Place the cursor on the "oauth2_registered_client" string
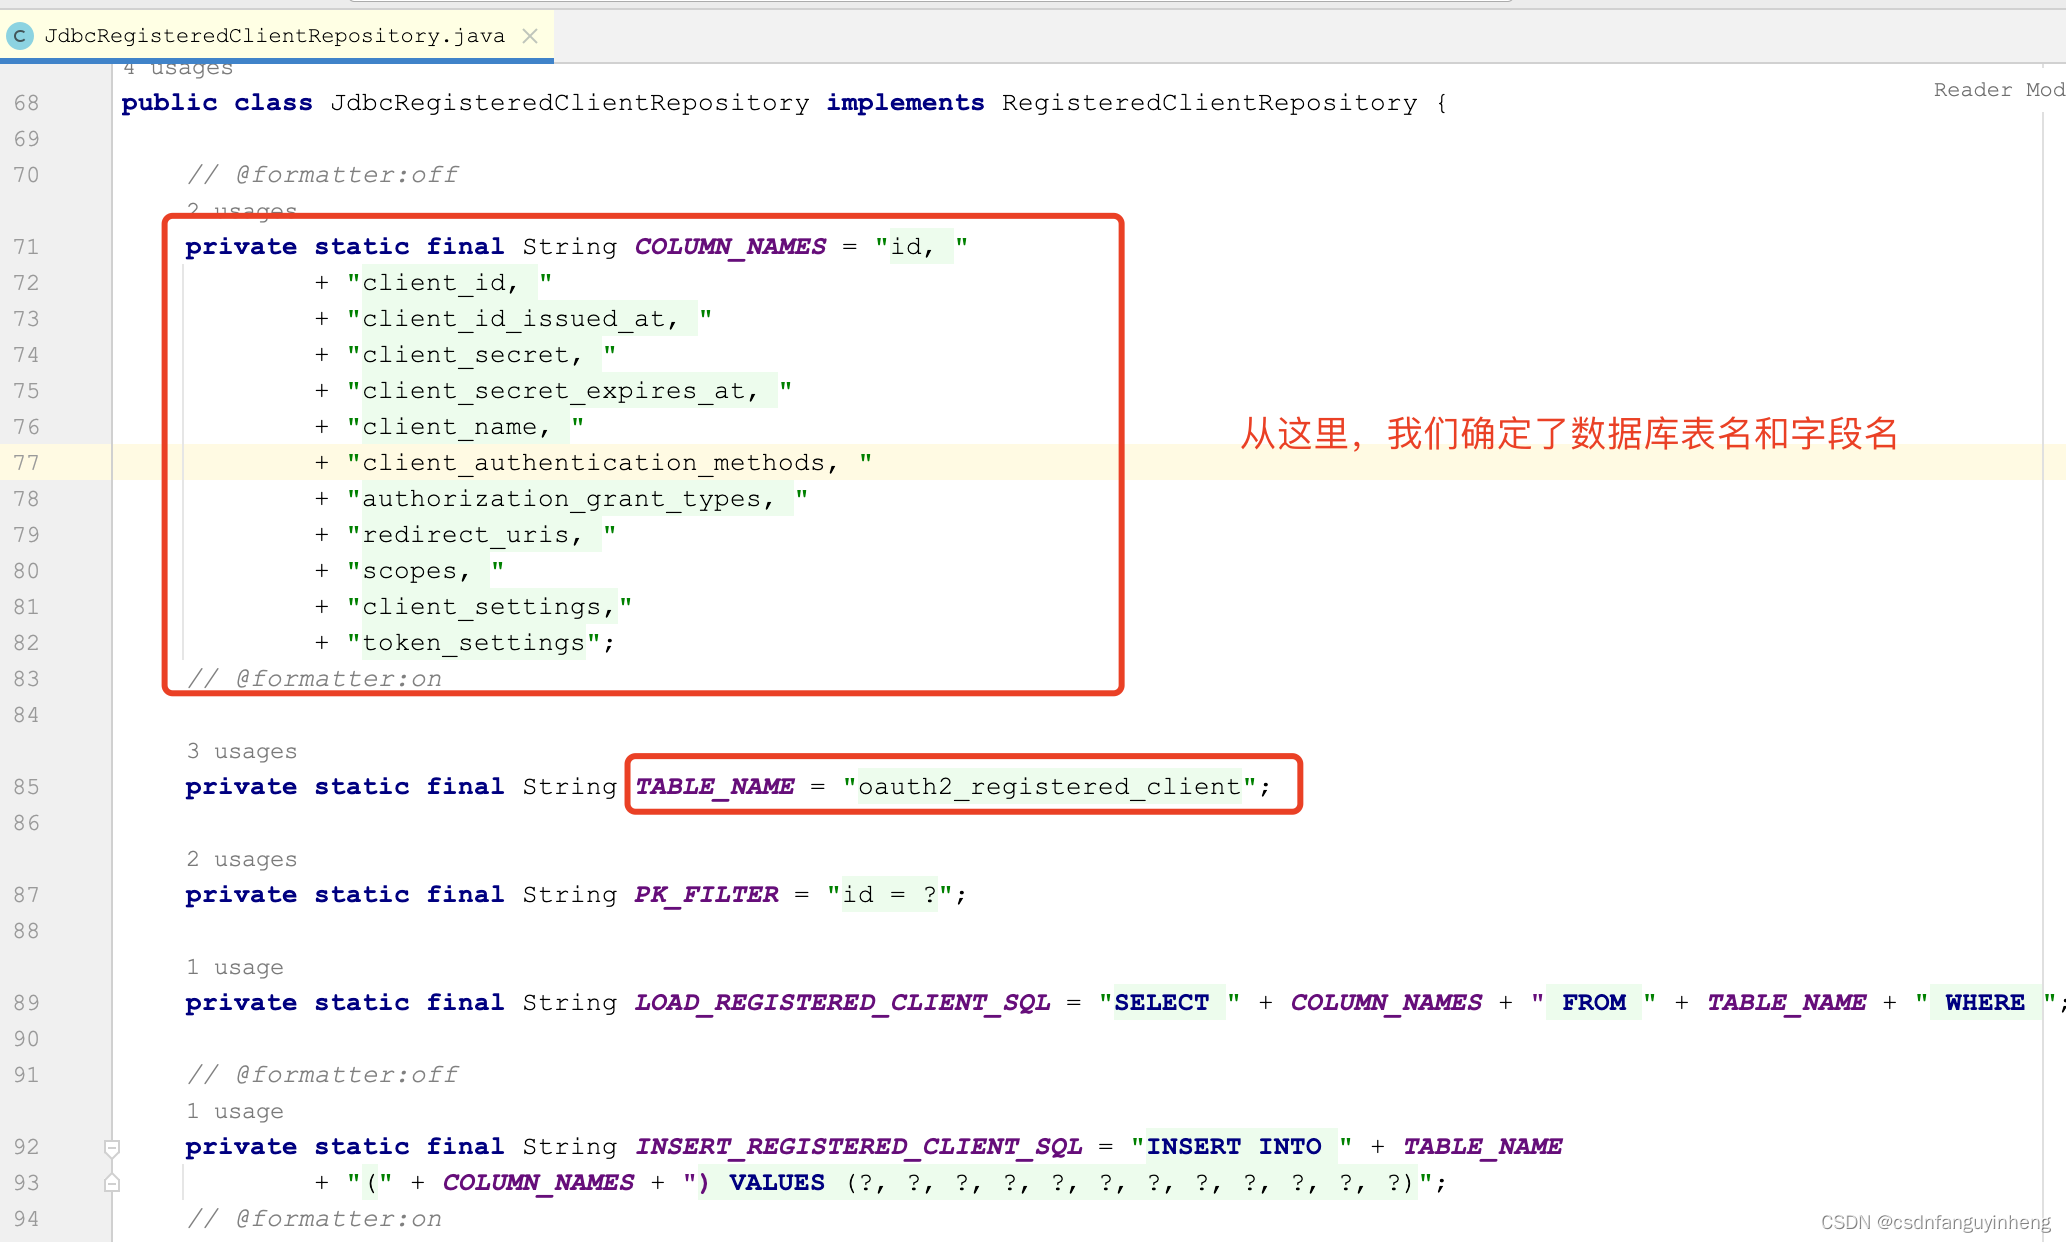This screenshot has width=2066, height=1242. point(1048,787)
